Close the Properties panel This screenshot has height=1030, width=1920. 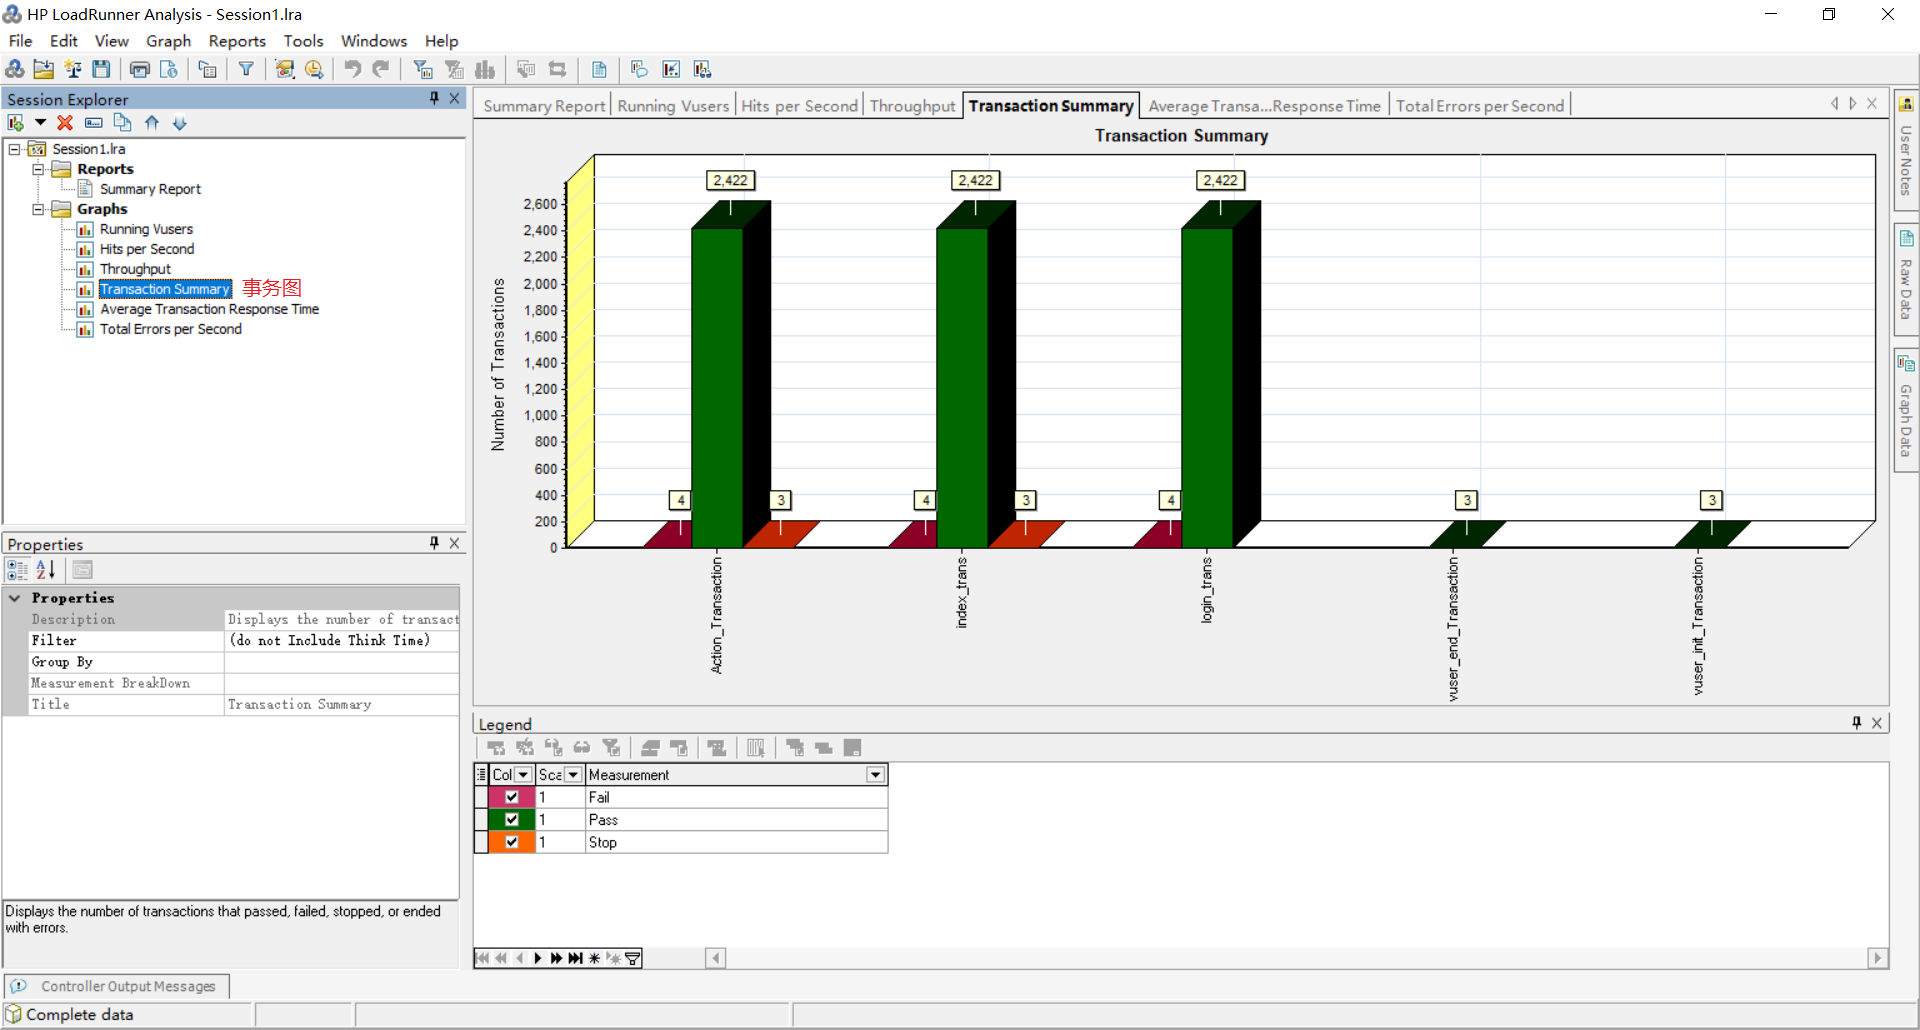tap(454, 543)
